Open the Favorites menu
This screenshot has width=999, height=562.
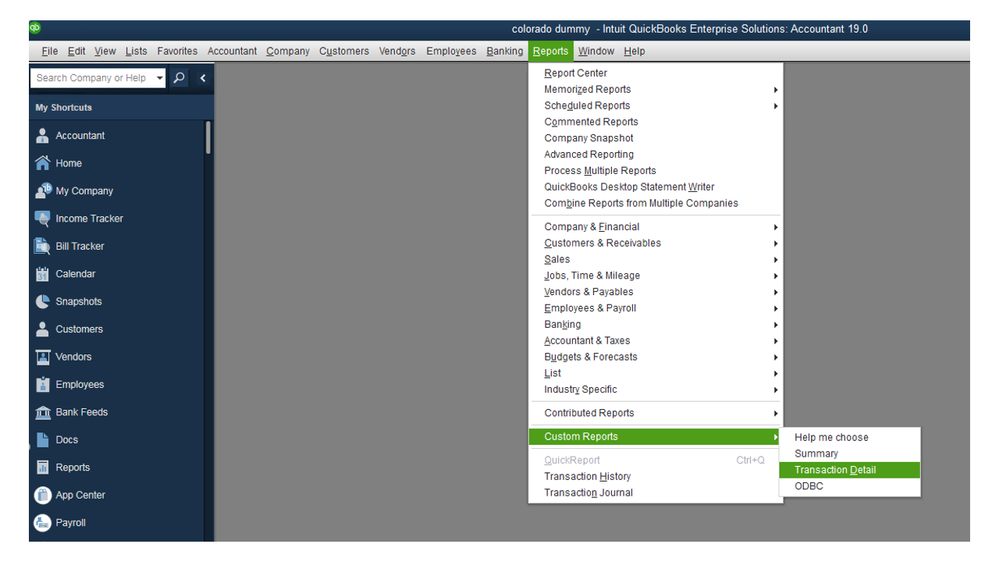click(x=177, y=51)
